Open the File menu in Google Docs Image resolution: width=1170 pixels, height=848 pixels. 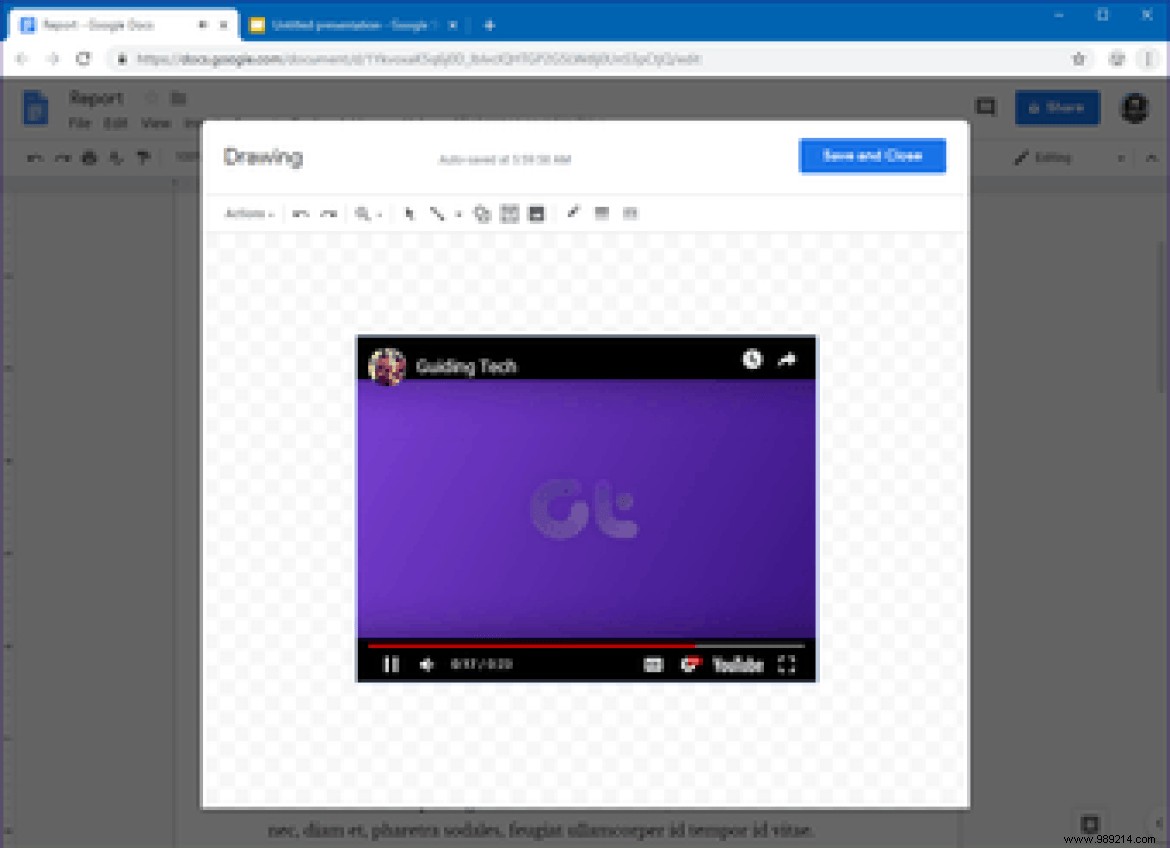[78, 123]
